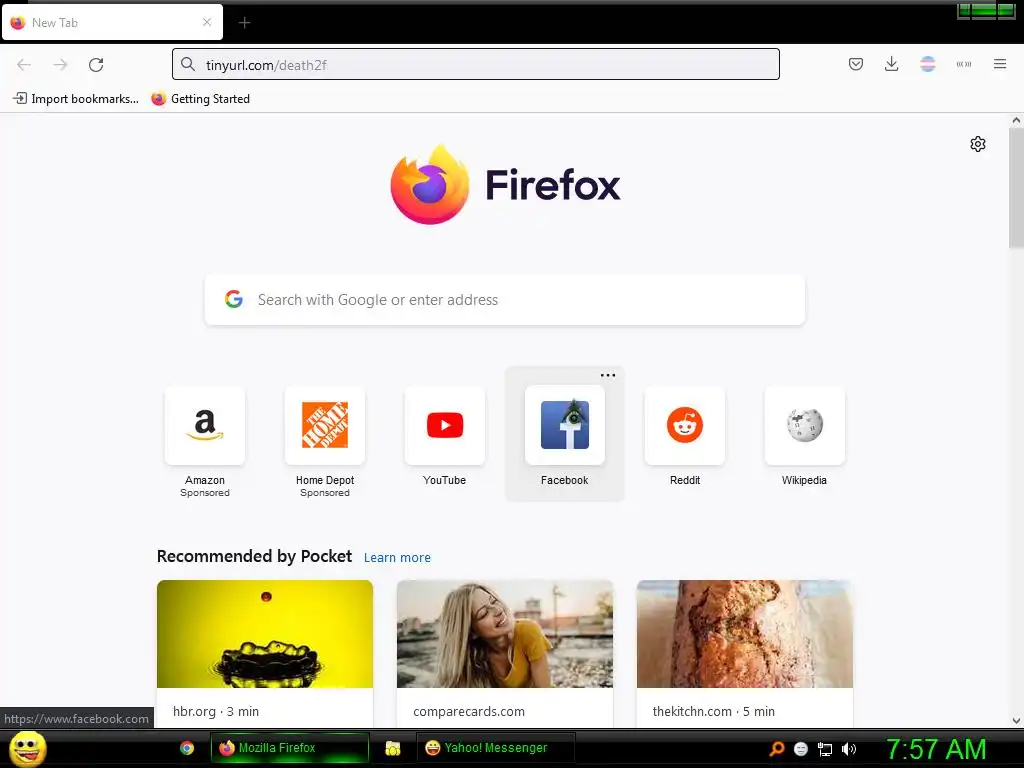Click Import bookmarks in bookmarks toolbar

point(76,99)
